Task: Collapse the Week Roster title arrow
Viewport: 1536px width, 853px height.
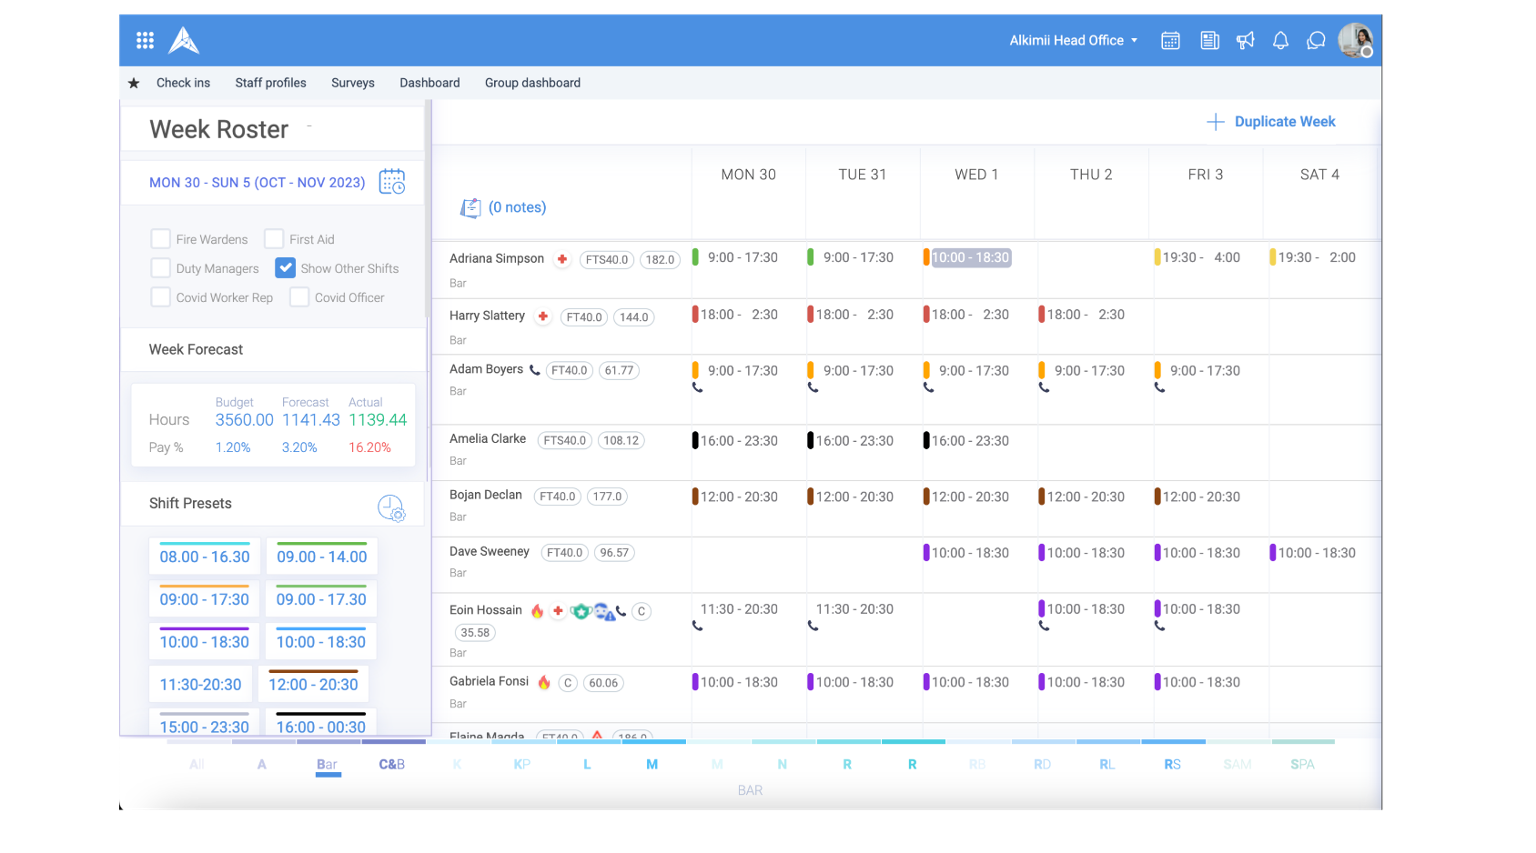Action: tap(309, 126)
